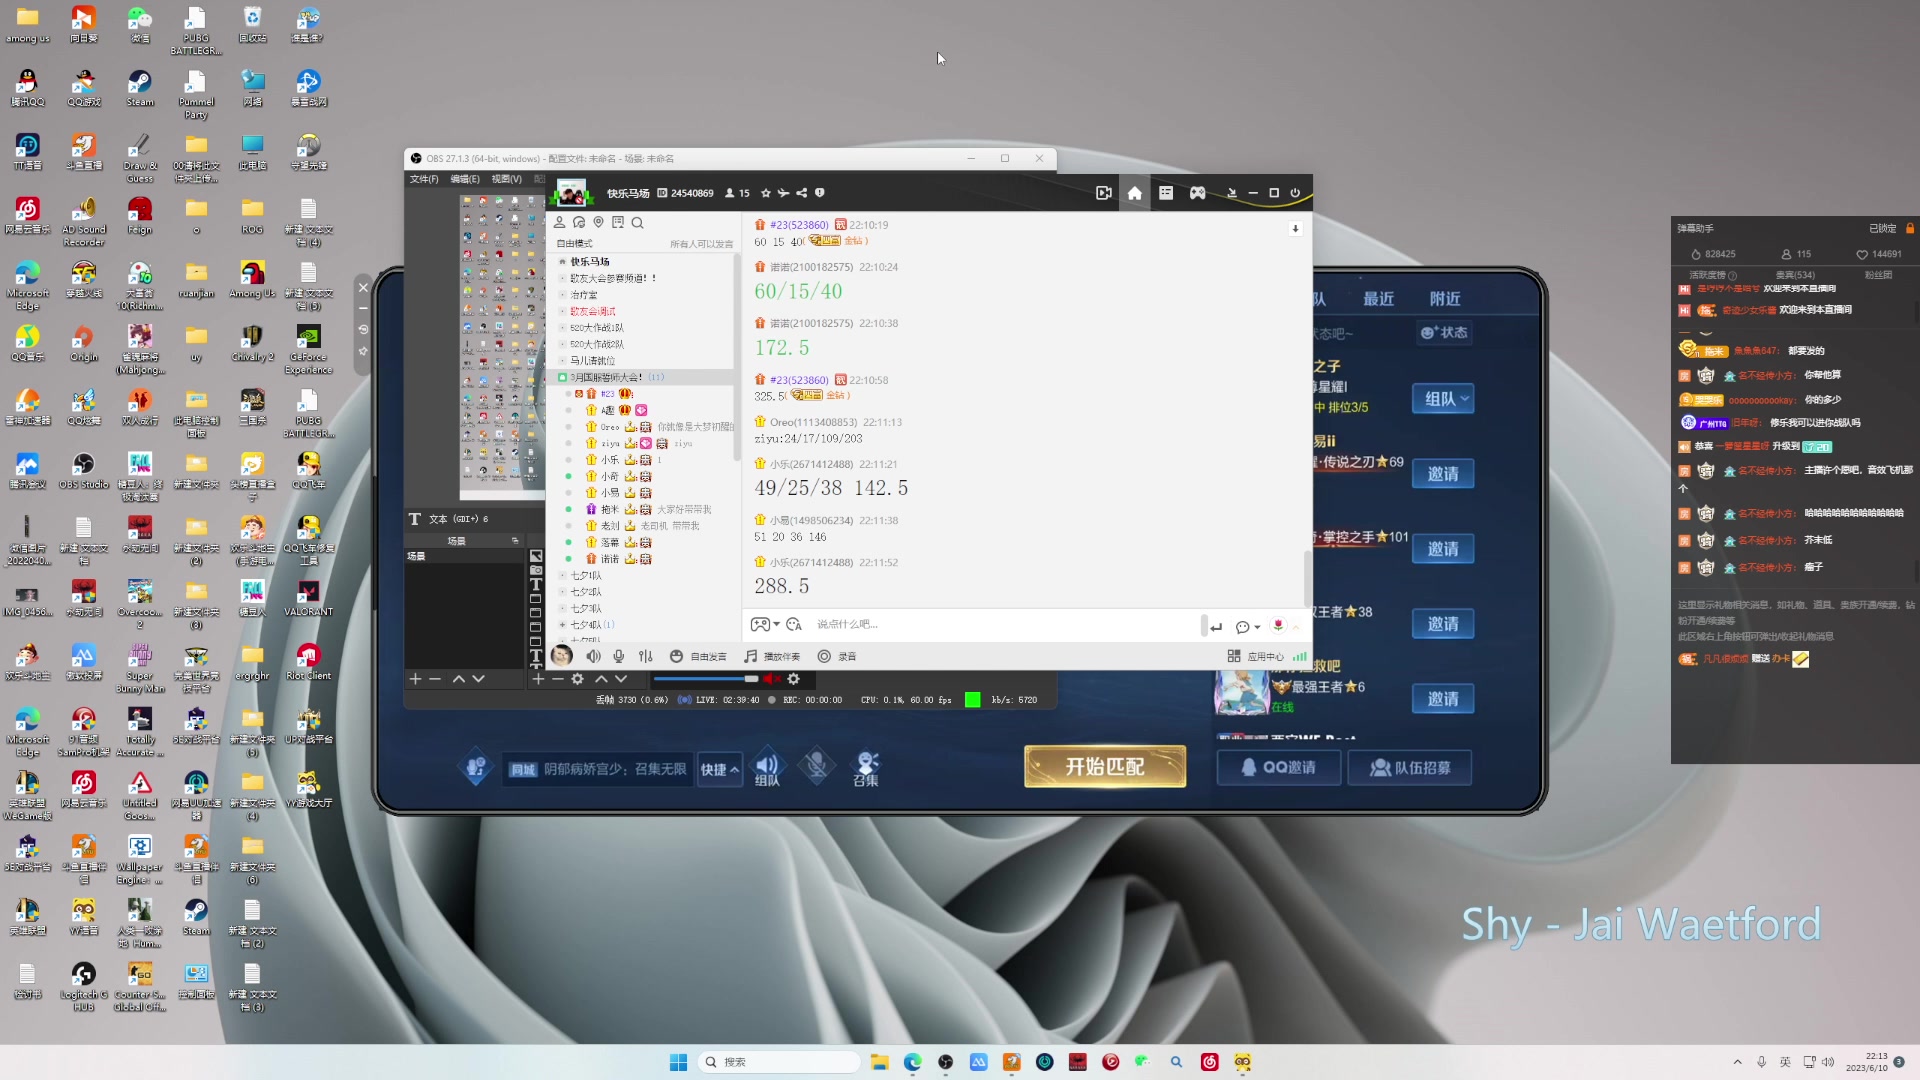Open the OBS 视图(V) menu

click(506, 179)
